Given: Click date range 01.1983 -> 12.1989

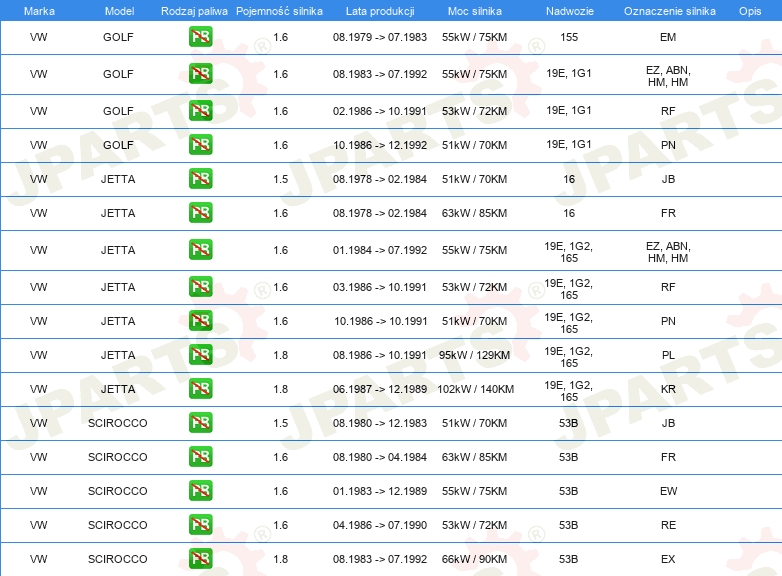Looking at the screenshot, I should (380, 491).
